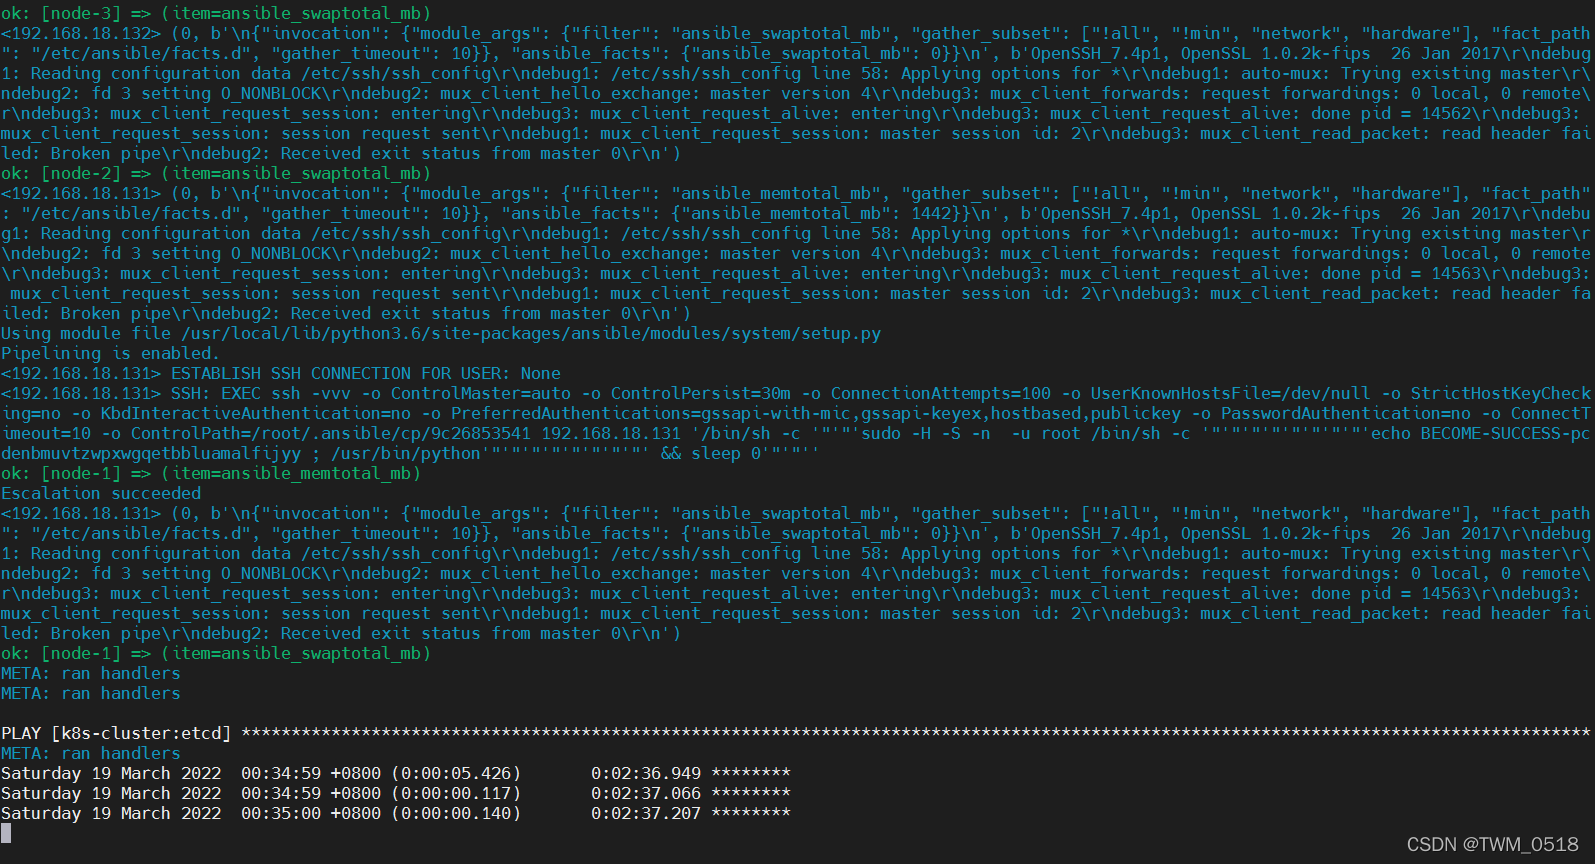Viewport: 1595px width, 864px height.
Task: Click the elapsed time 0:02:37.066
Action: pyautogui.click(x=645, y=793)
